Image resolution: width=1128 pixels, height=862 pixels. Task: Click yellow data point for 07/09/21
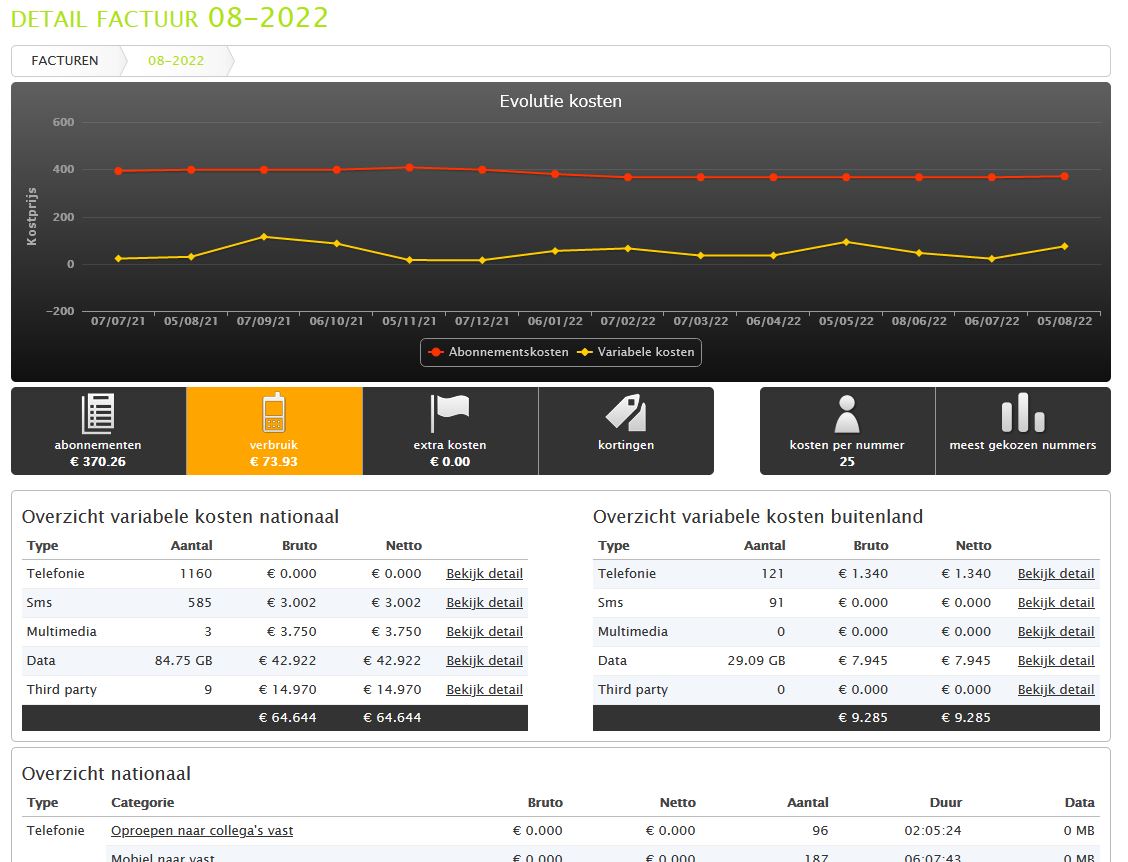click(264, 237)
